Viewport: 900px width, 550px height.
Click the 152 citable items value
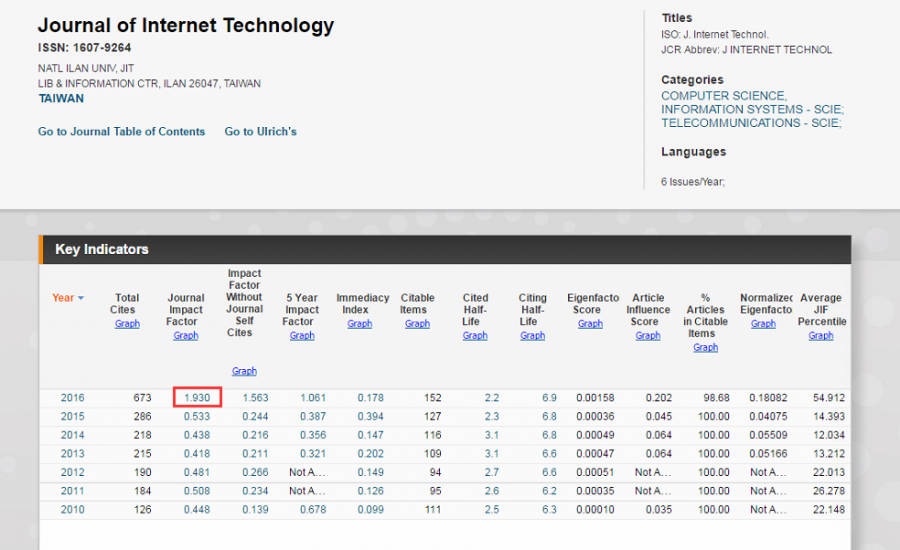[432, 397]
